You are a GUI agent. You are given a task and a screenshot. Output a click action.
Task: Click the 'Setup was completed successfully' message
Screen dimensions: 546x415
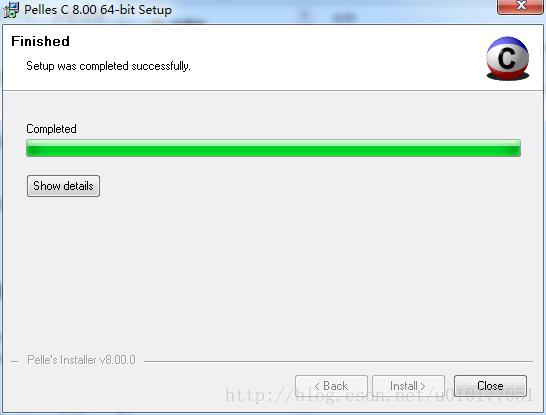pyautogui.click(x=108, y=66)
